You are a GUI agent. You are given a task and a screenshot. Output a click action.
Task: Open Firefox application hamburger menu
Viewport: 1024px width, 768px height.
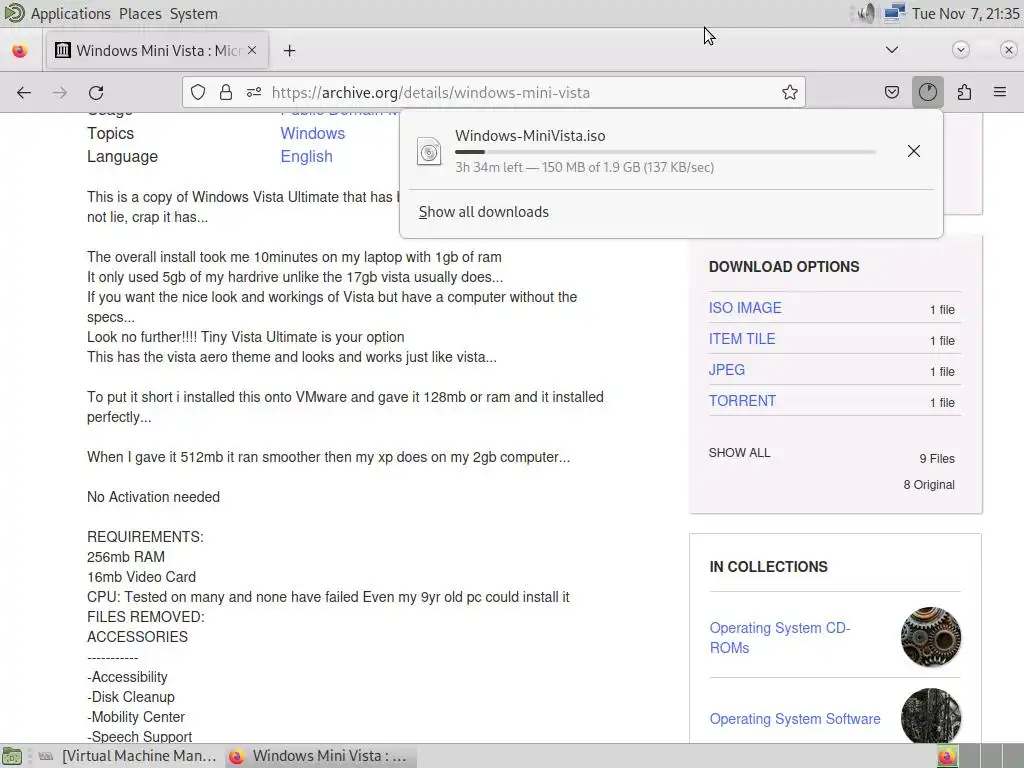[1000, 93]
